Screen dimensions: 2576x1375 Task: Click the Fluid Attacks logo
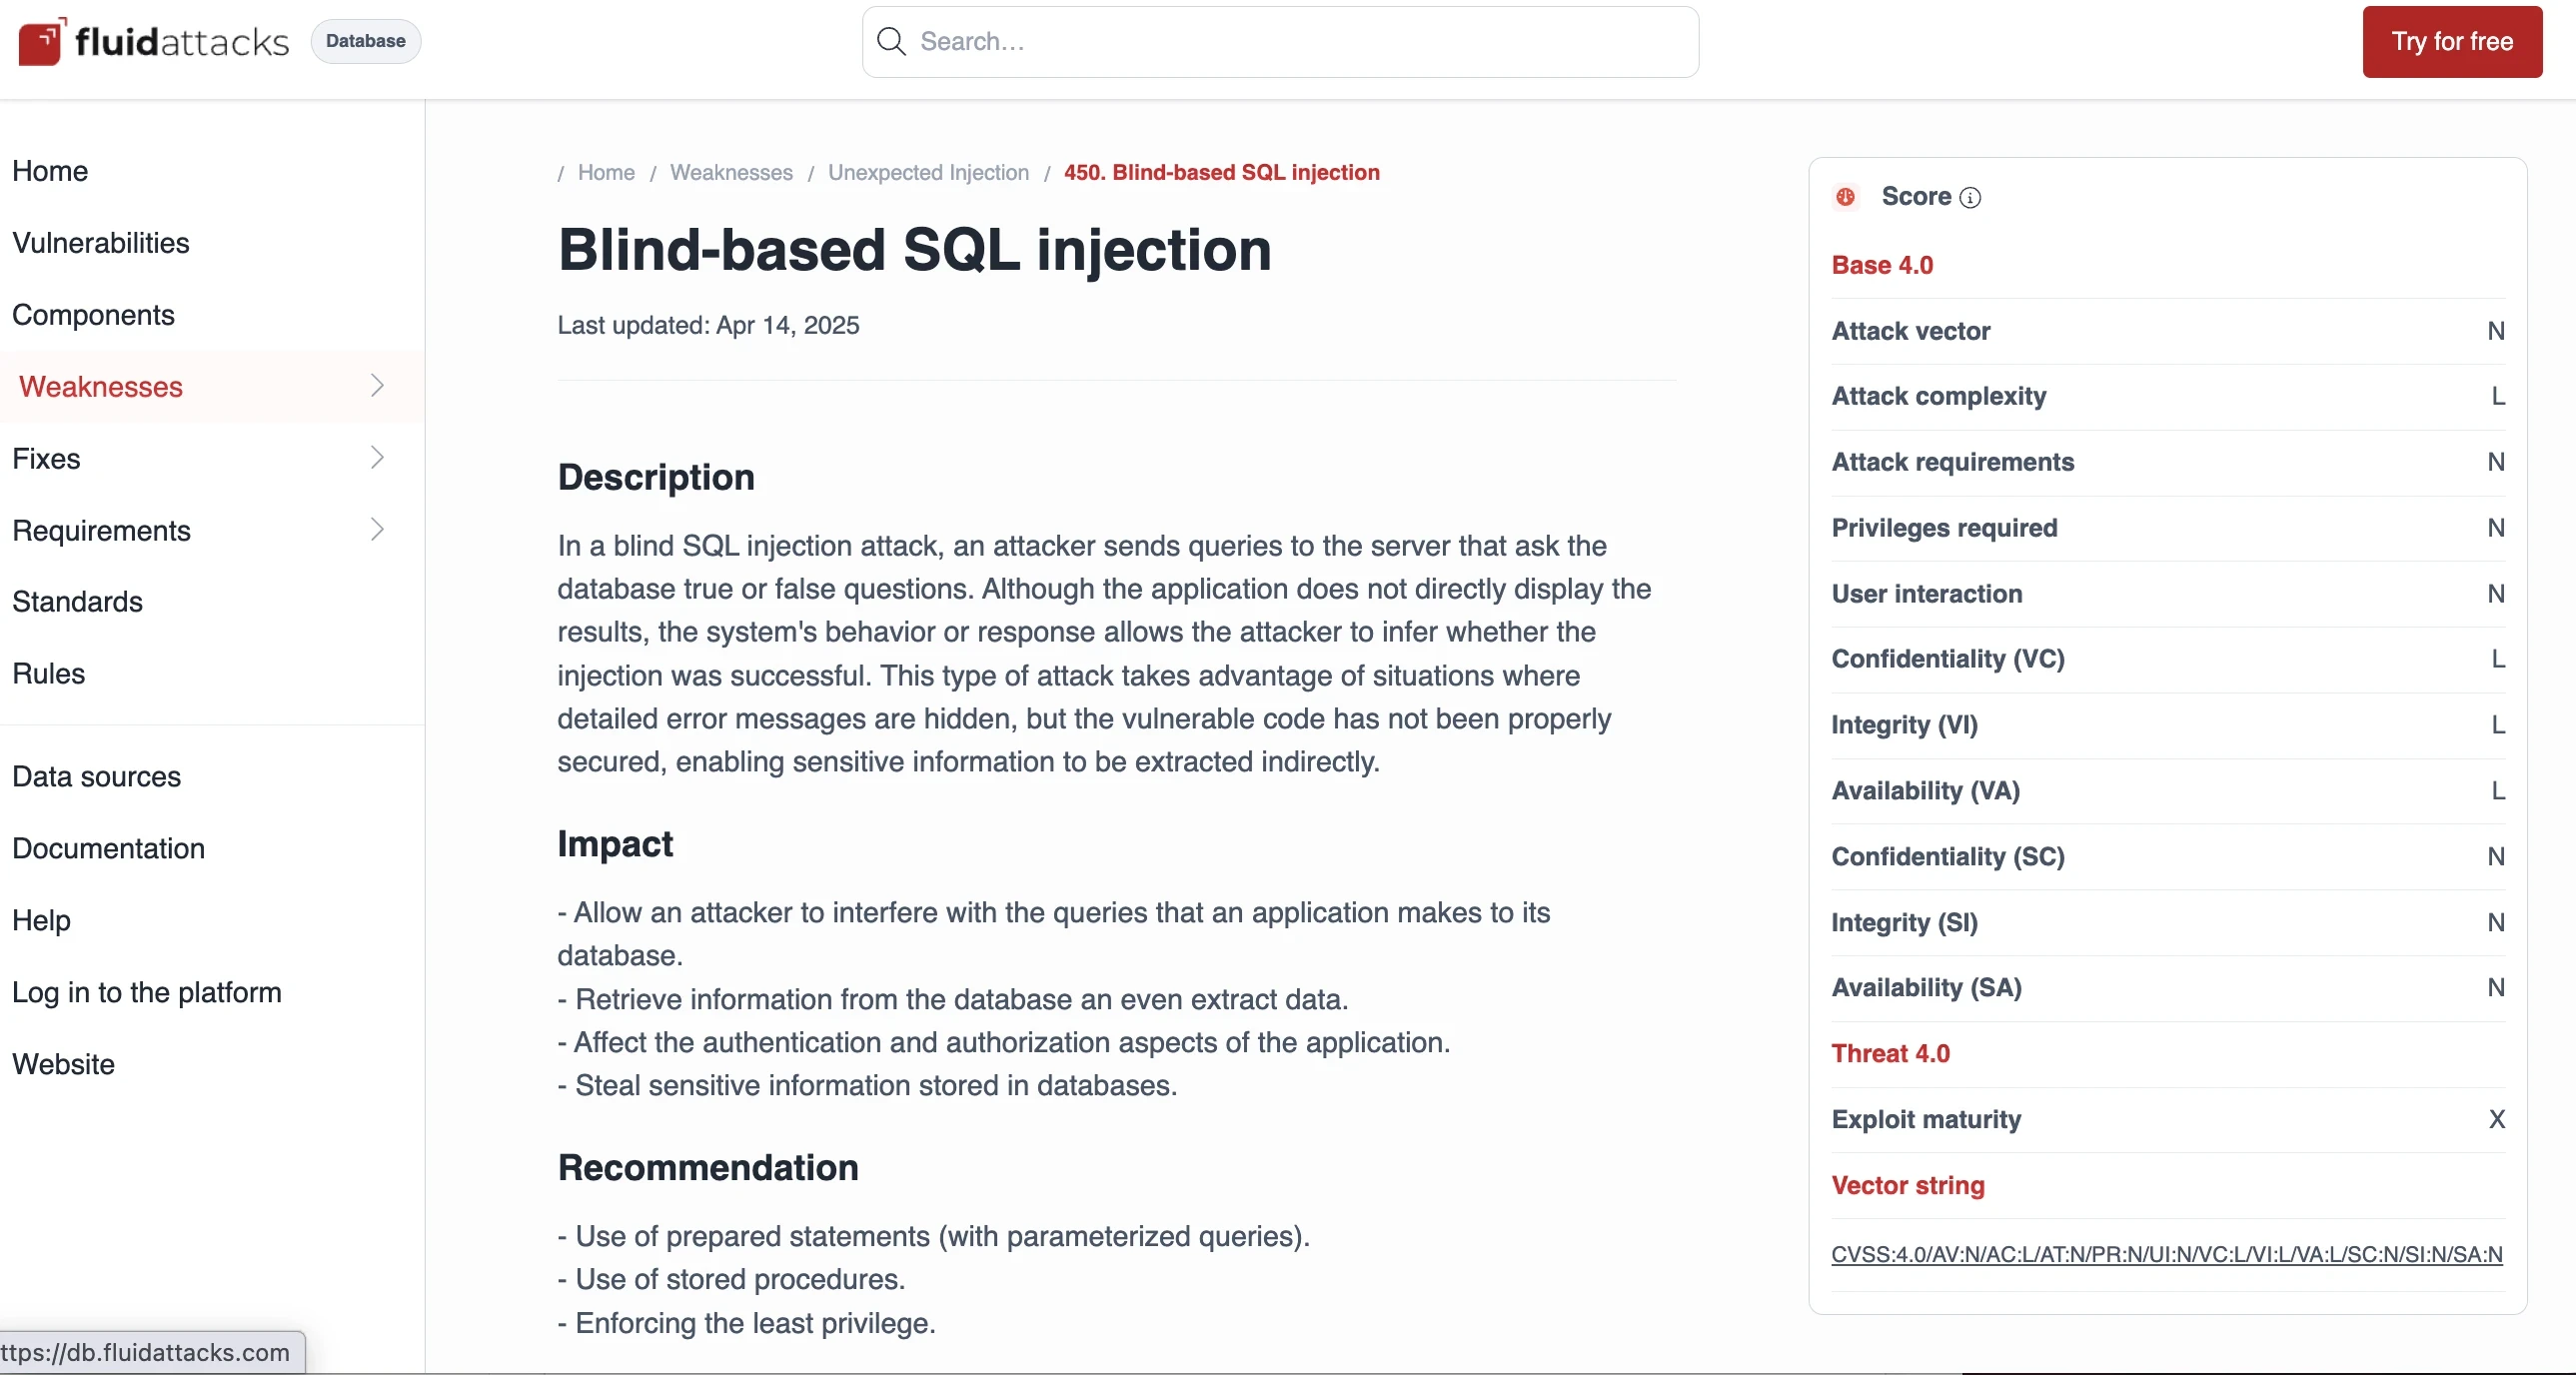coord(153,41)
